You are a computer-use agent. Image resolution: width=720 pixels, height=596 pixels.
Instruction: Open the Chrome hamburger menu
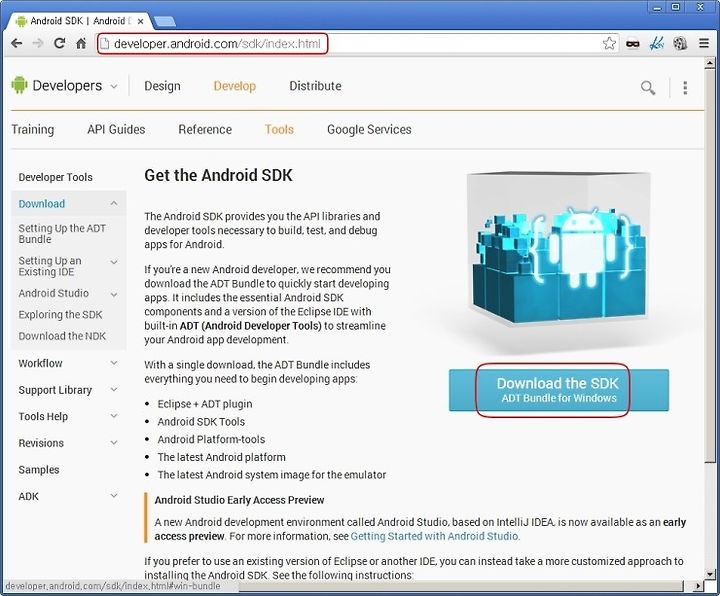click(703, 43)
